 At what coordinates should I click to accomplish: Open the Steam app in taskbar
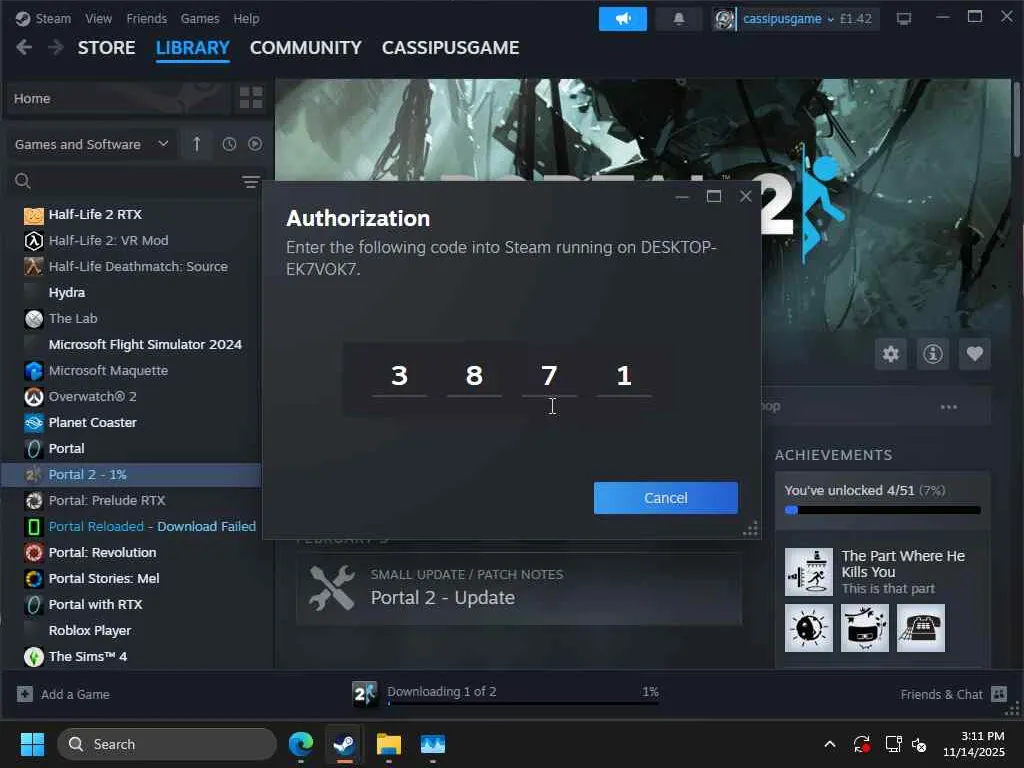click(344, 744)
